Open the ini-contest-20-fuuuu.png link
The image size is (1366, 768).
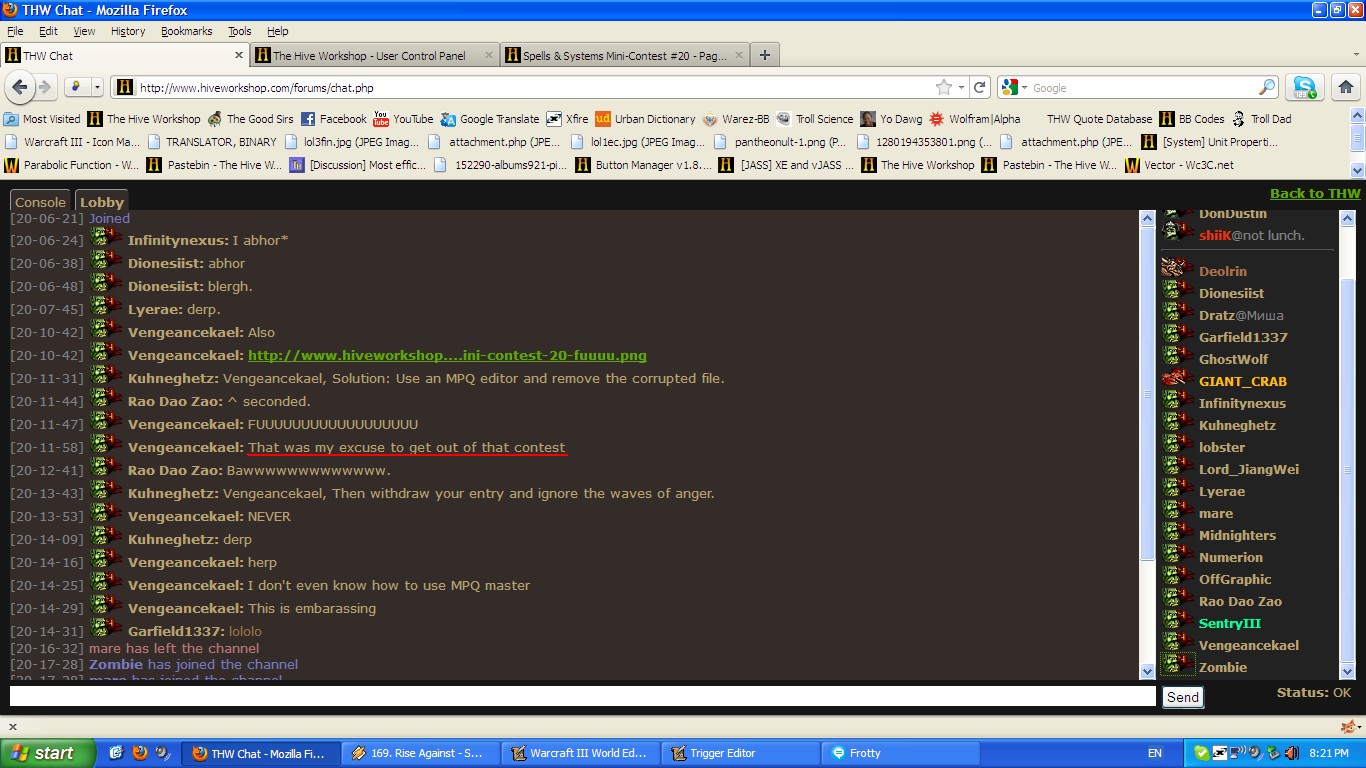[x=447, y=355]
